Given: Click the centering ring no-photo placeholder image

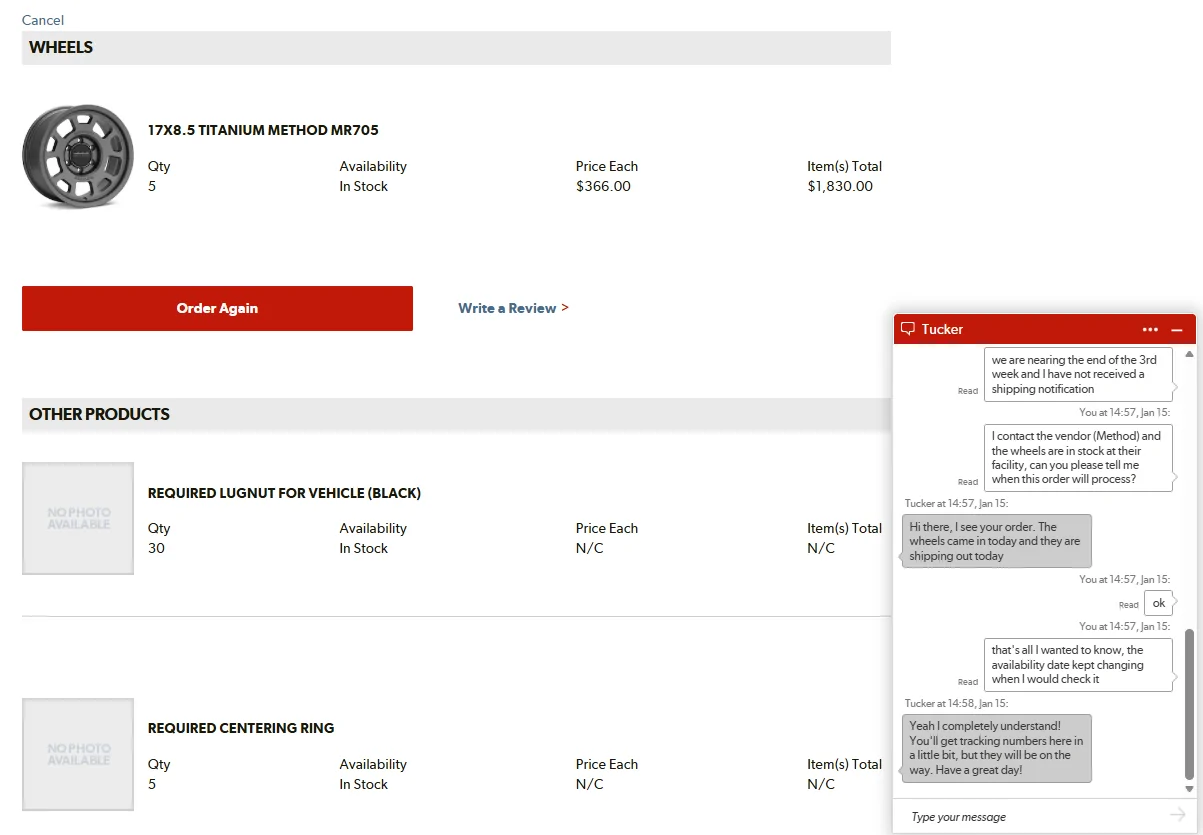Looking at the screenshot, I should pyautogui.click(x=78, y=754).
